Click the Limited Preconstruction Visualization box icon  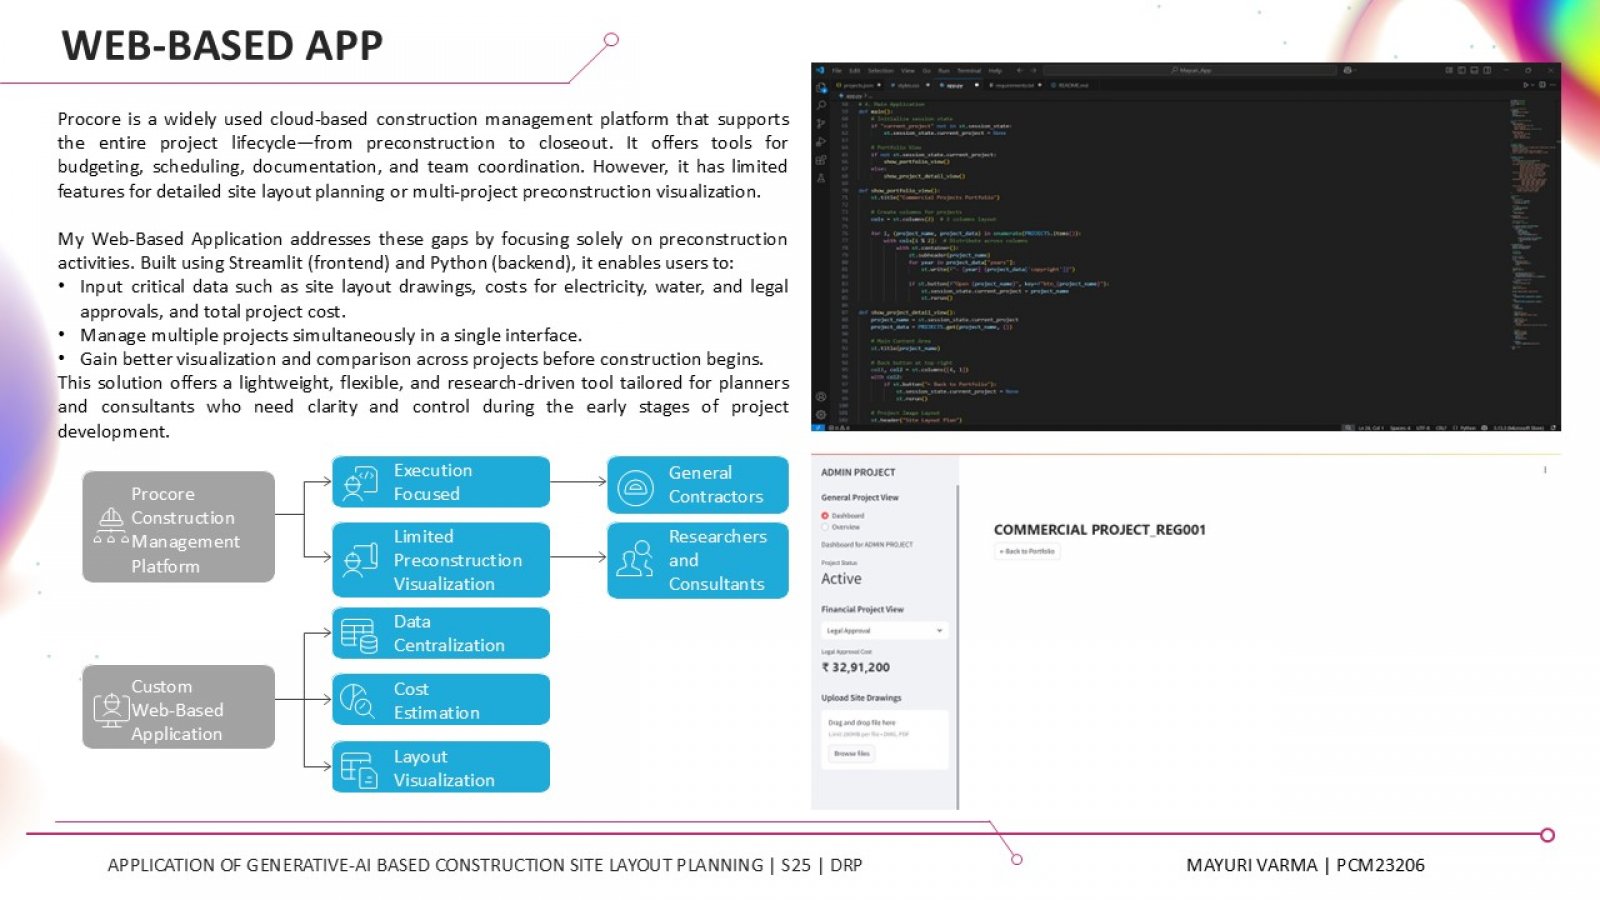tap(360, 560)
